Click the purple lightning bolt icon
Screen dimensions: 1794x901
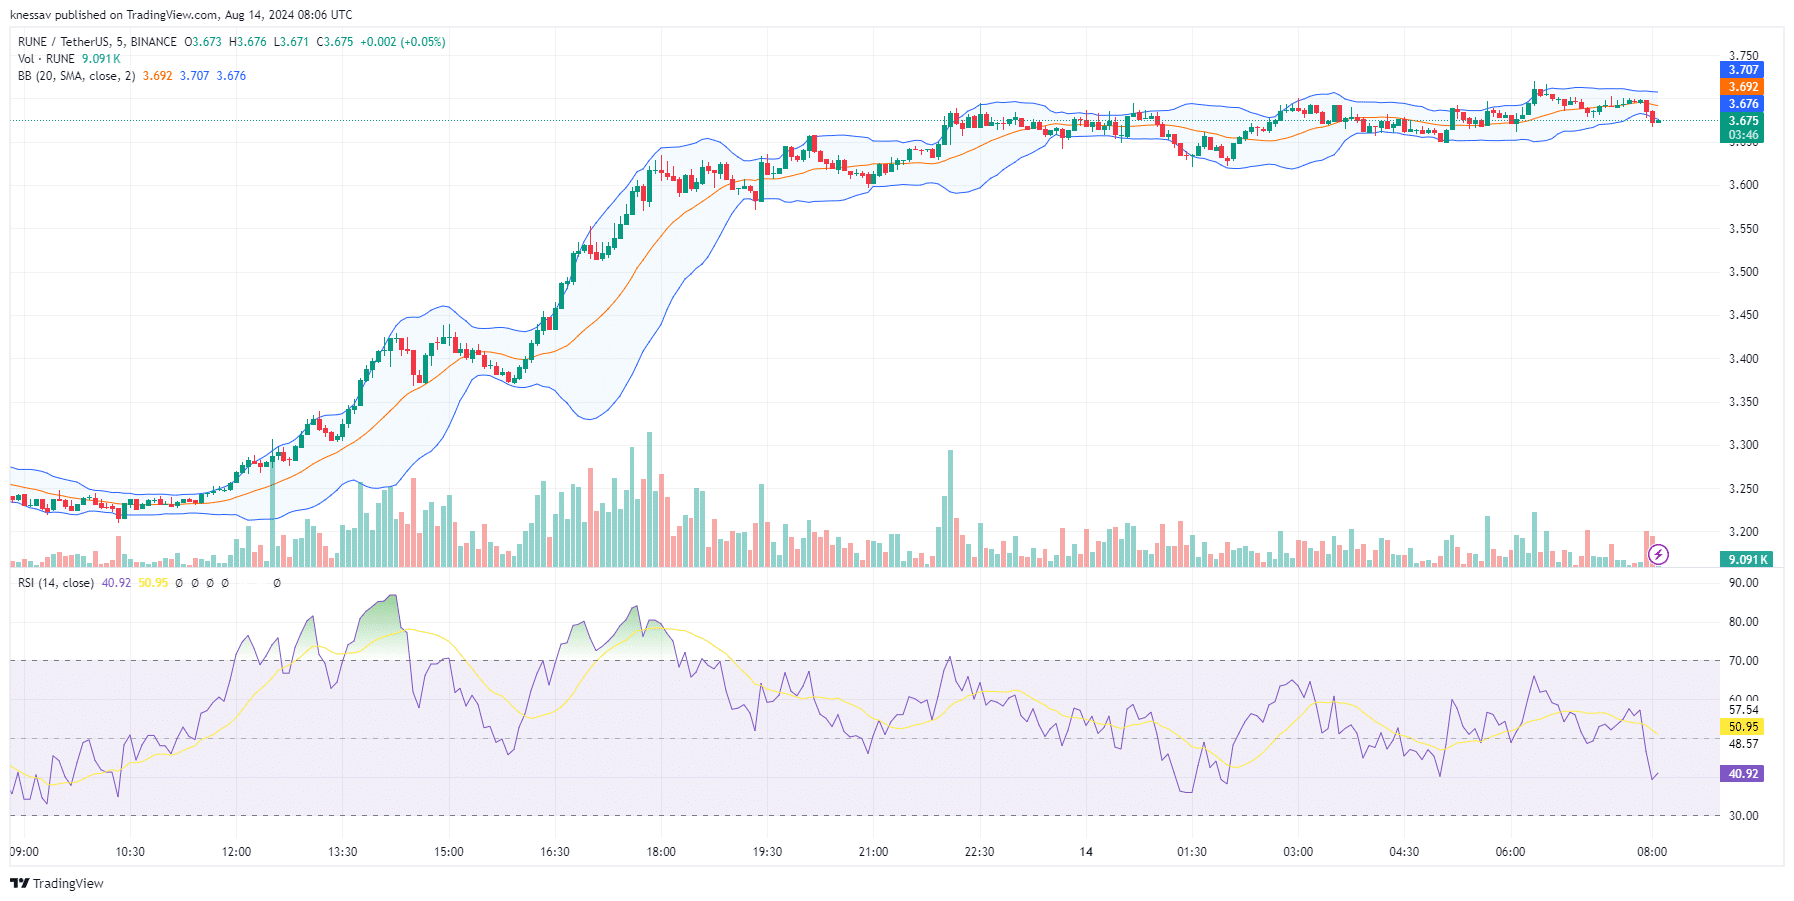tap(1658, 554)
